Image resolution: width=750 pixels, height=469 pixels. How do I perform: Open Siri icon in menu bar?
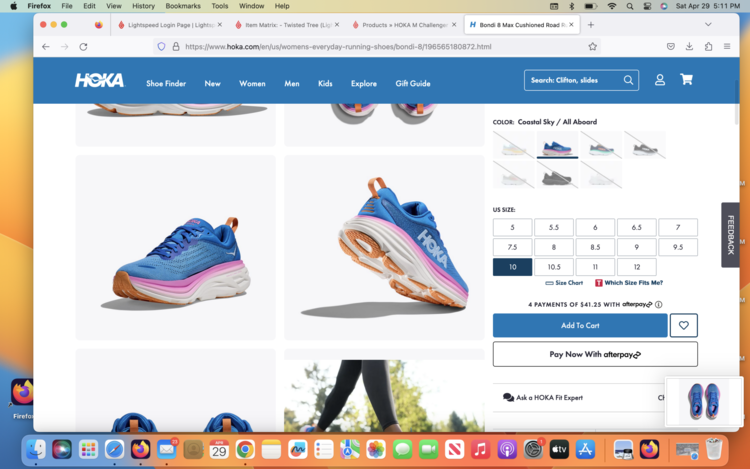tap(664, 6)
